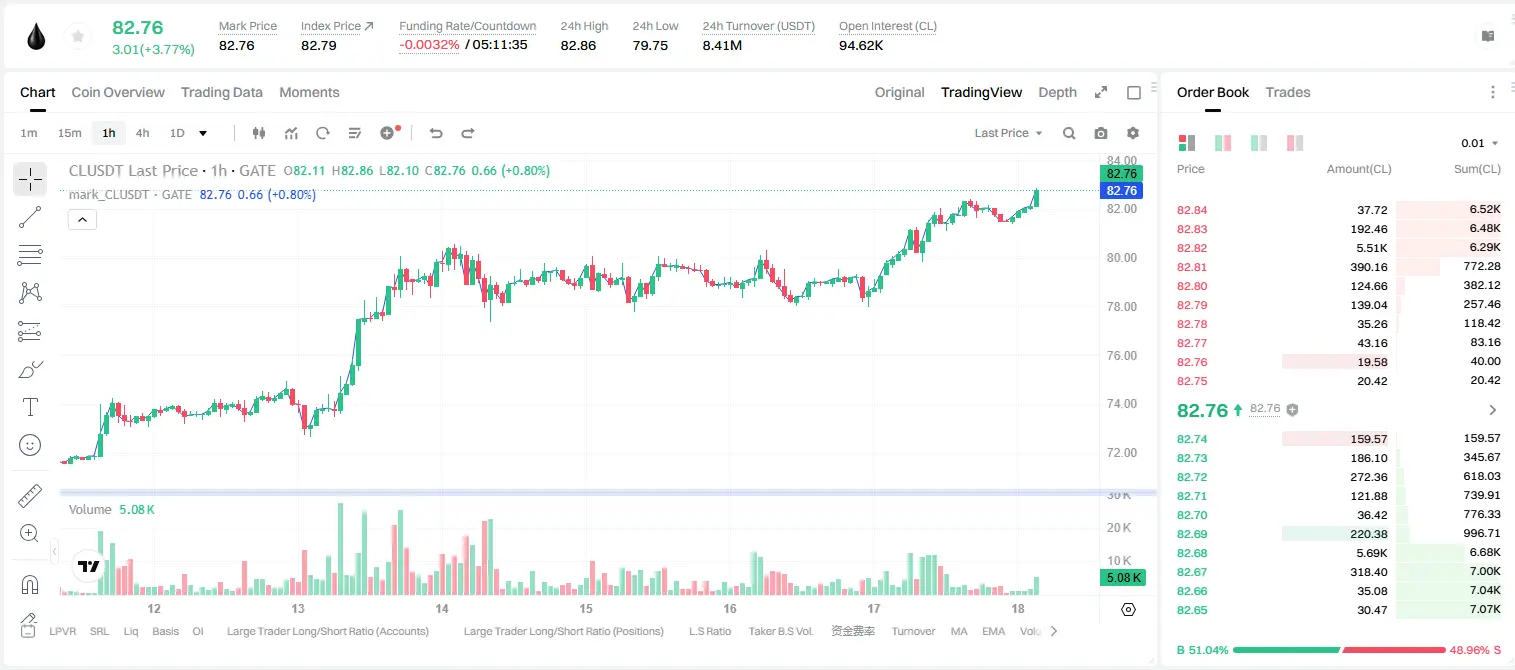1515x670 pixels.
Task: Open the emoji sticker tool
Action: click(x=30, y=445)
